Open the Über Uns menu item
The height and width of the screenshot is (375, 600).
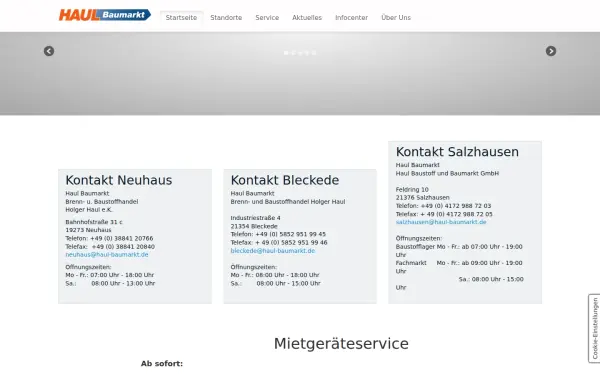[396, 18]
